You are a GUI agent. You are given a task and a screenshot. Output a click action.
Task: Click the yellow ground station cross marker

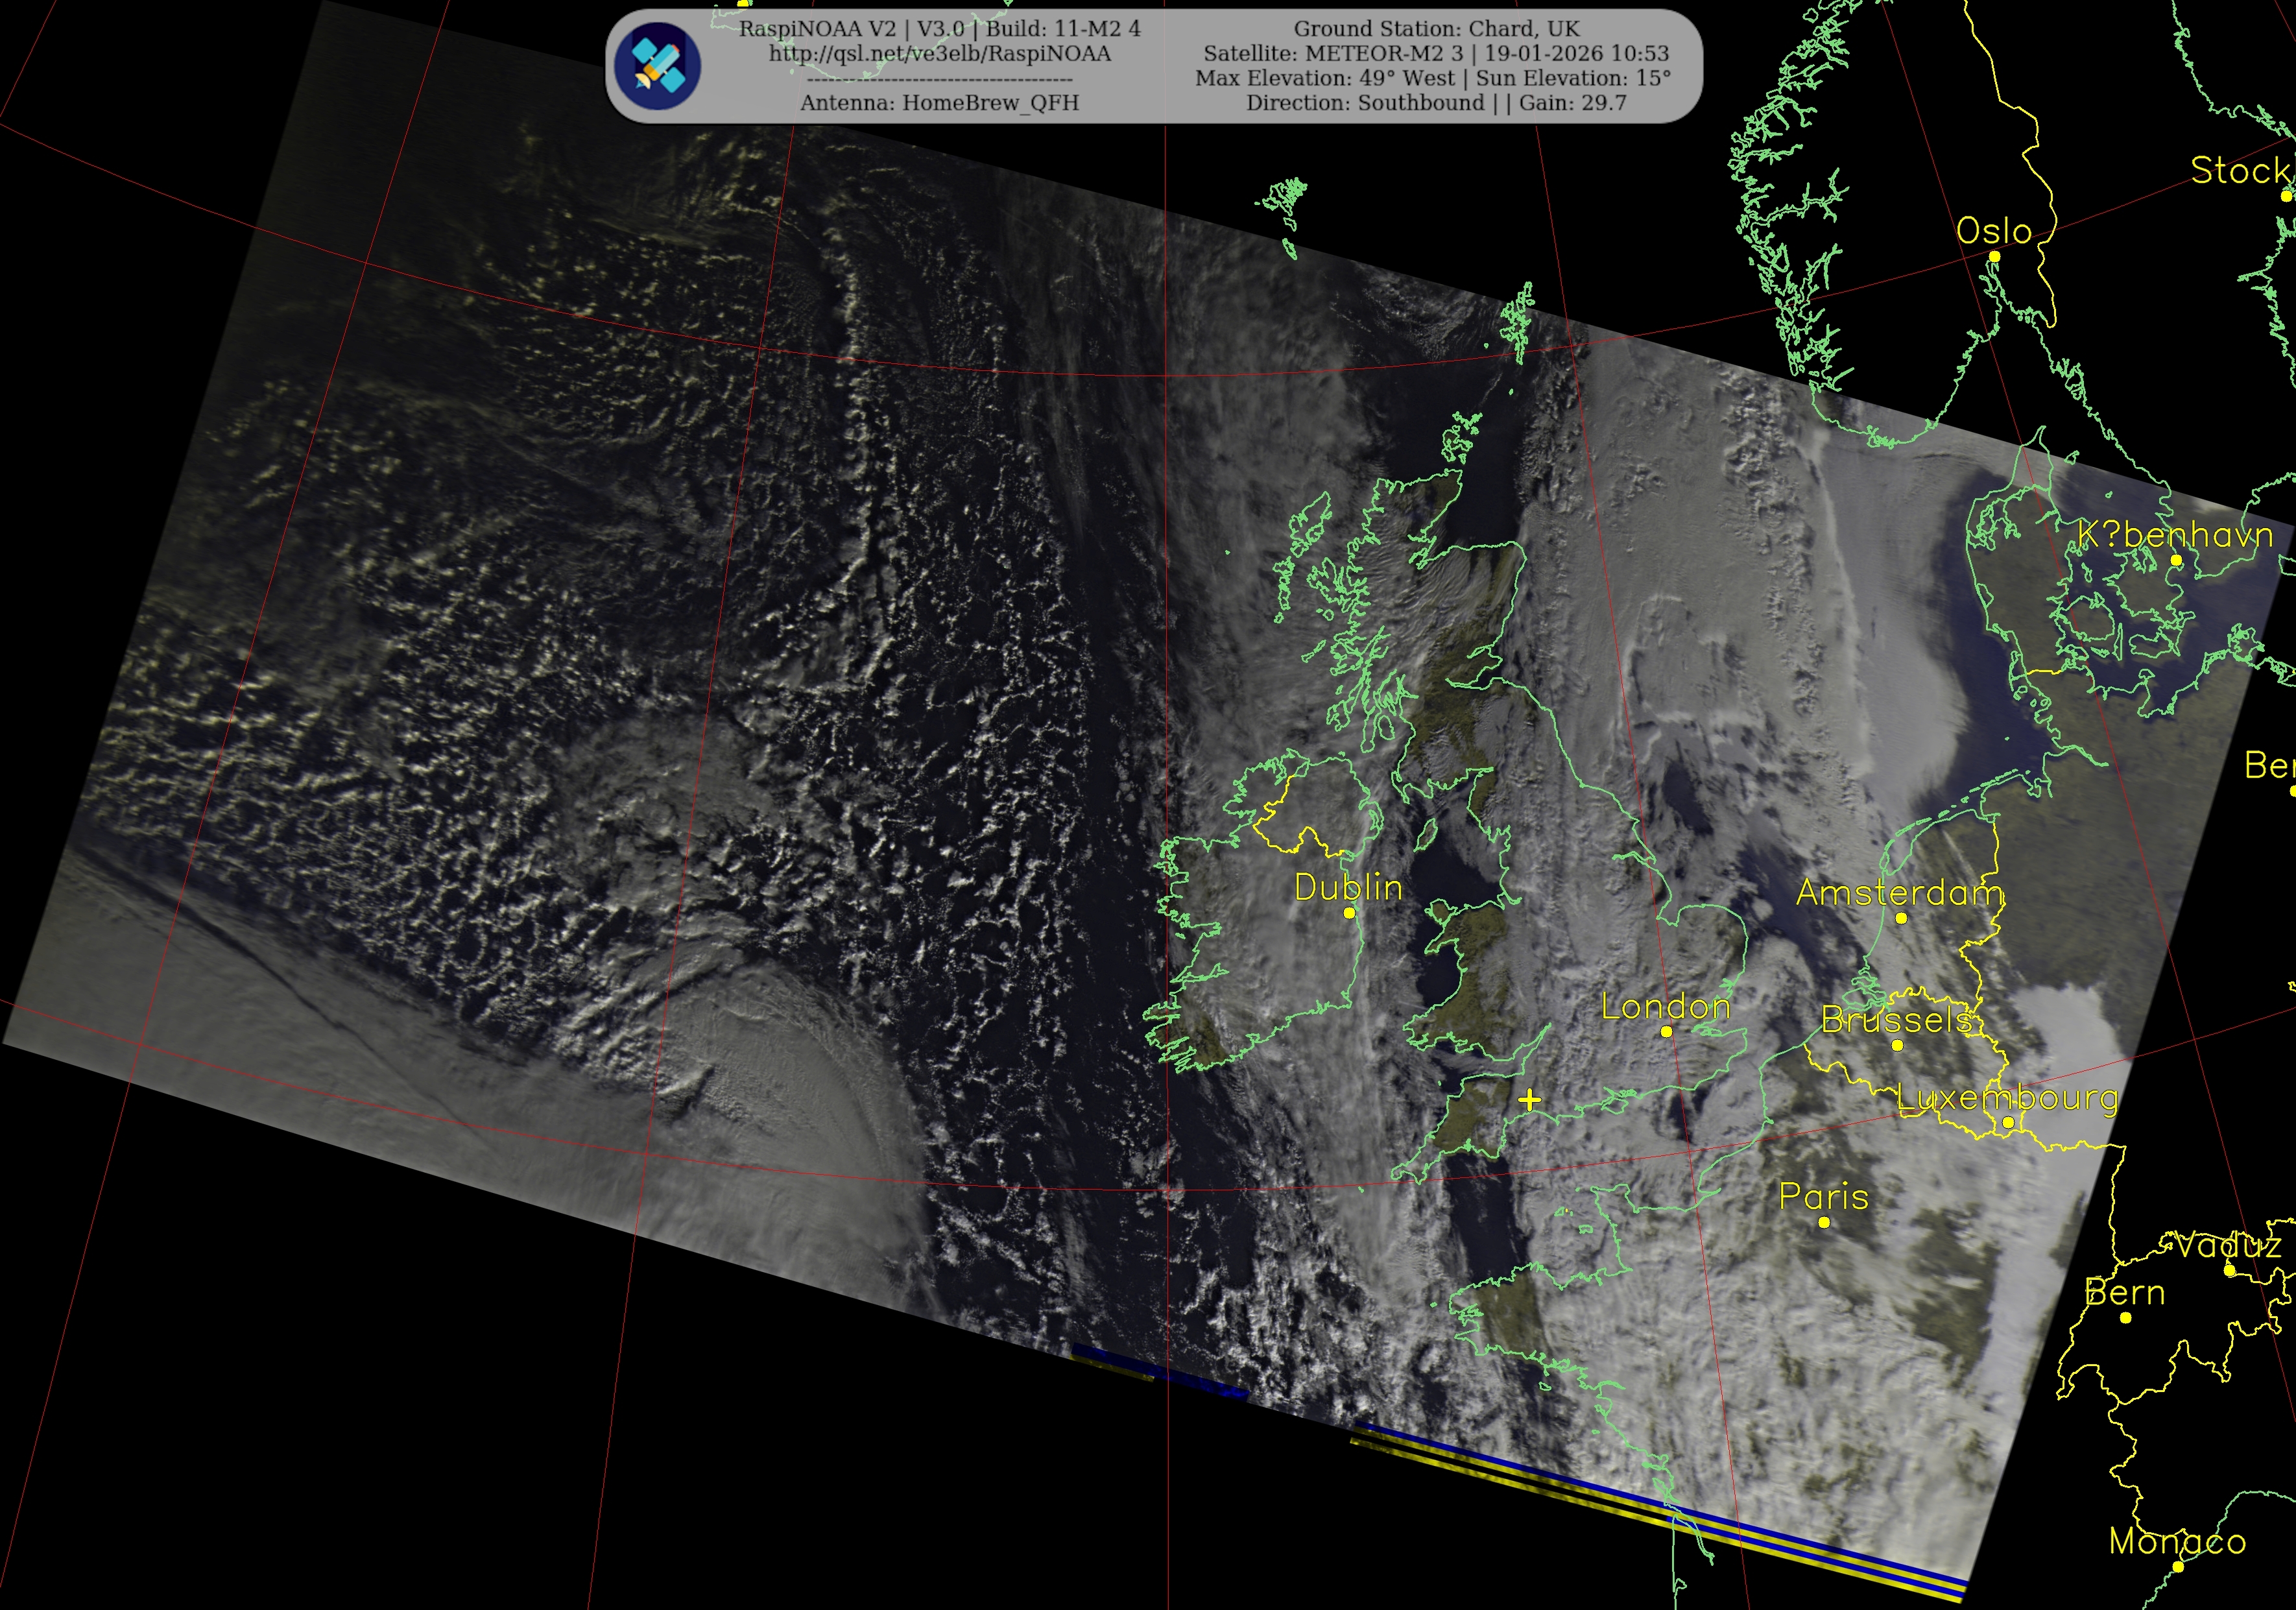[1529, 1100]
